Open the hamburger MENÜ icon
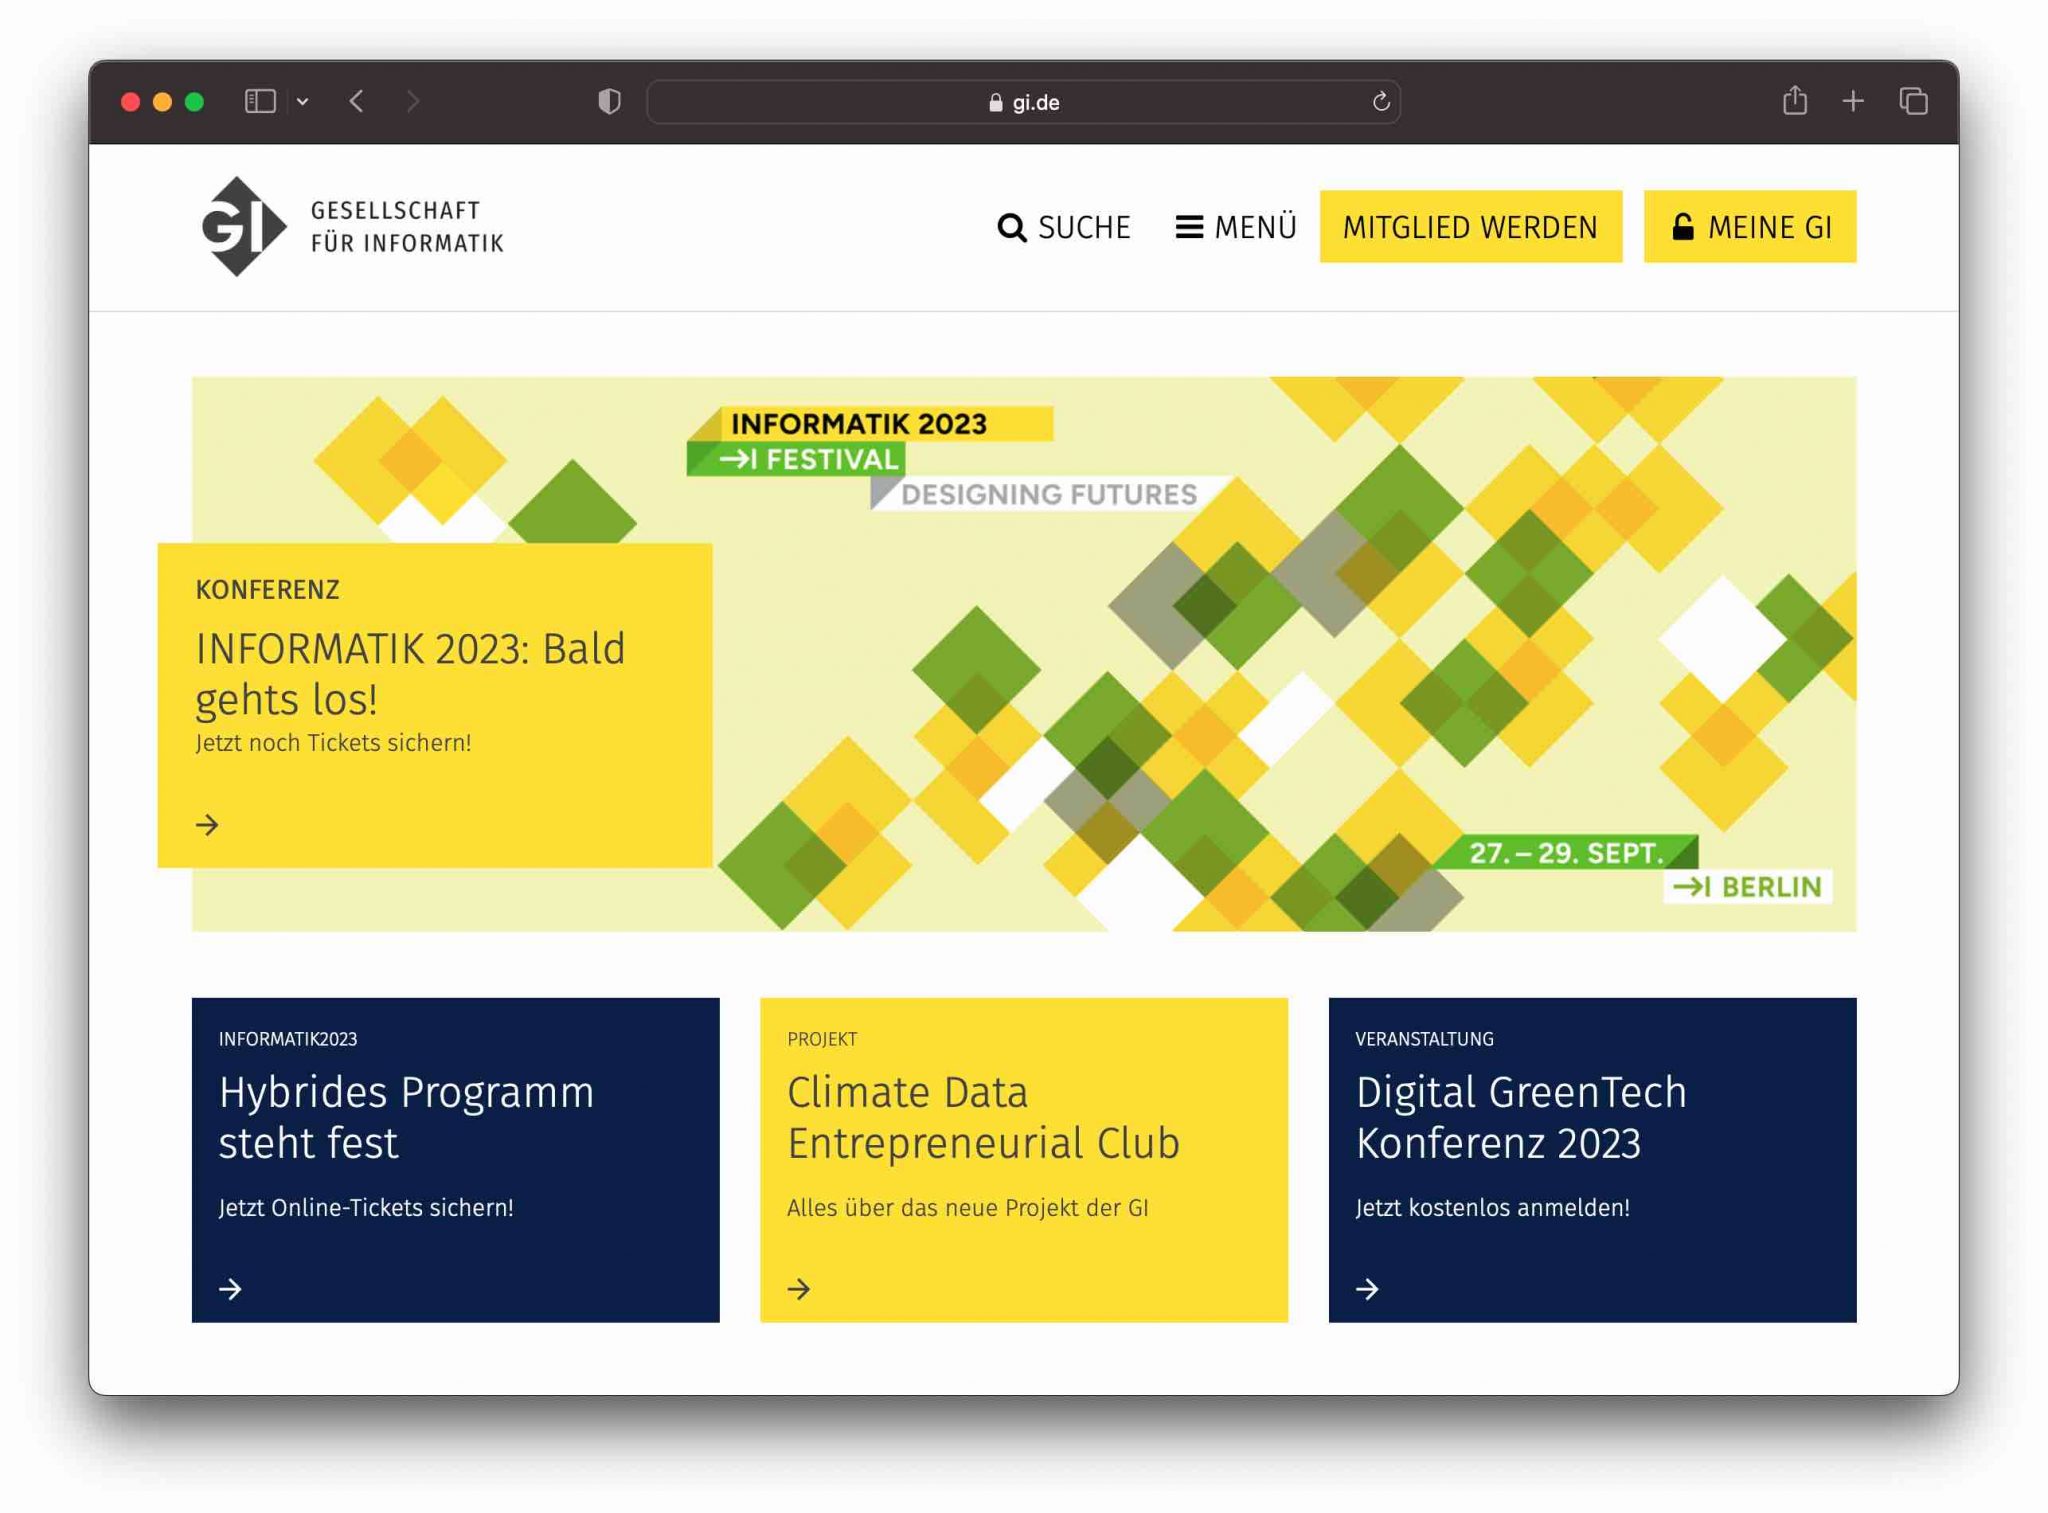Viewport: 2048px width, 1513px height. click(x=1189, y=227)
